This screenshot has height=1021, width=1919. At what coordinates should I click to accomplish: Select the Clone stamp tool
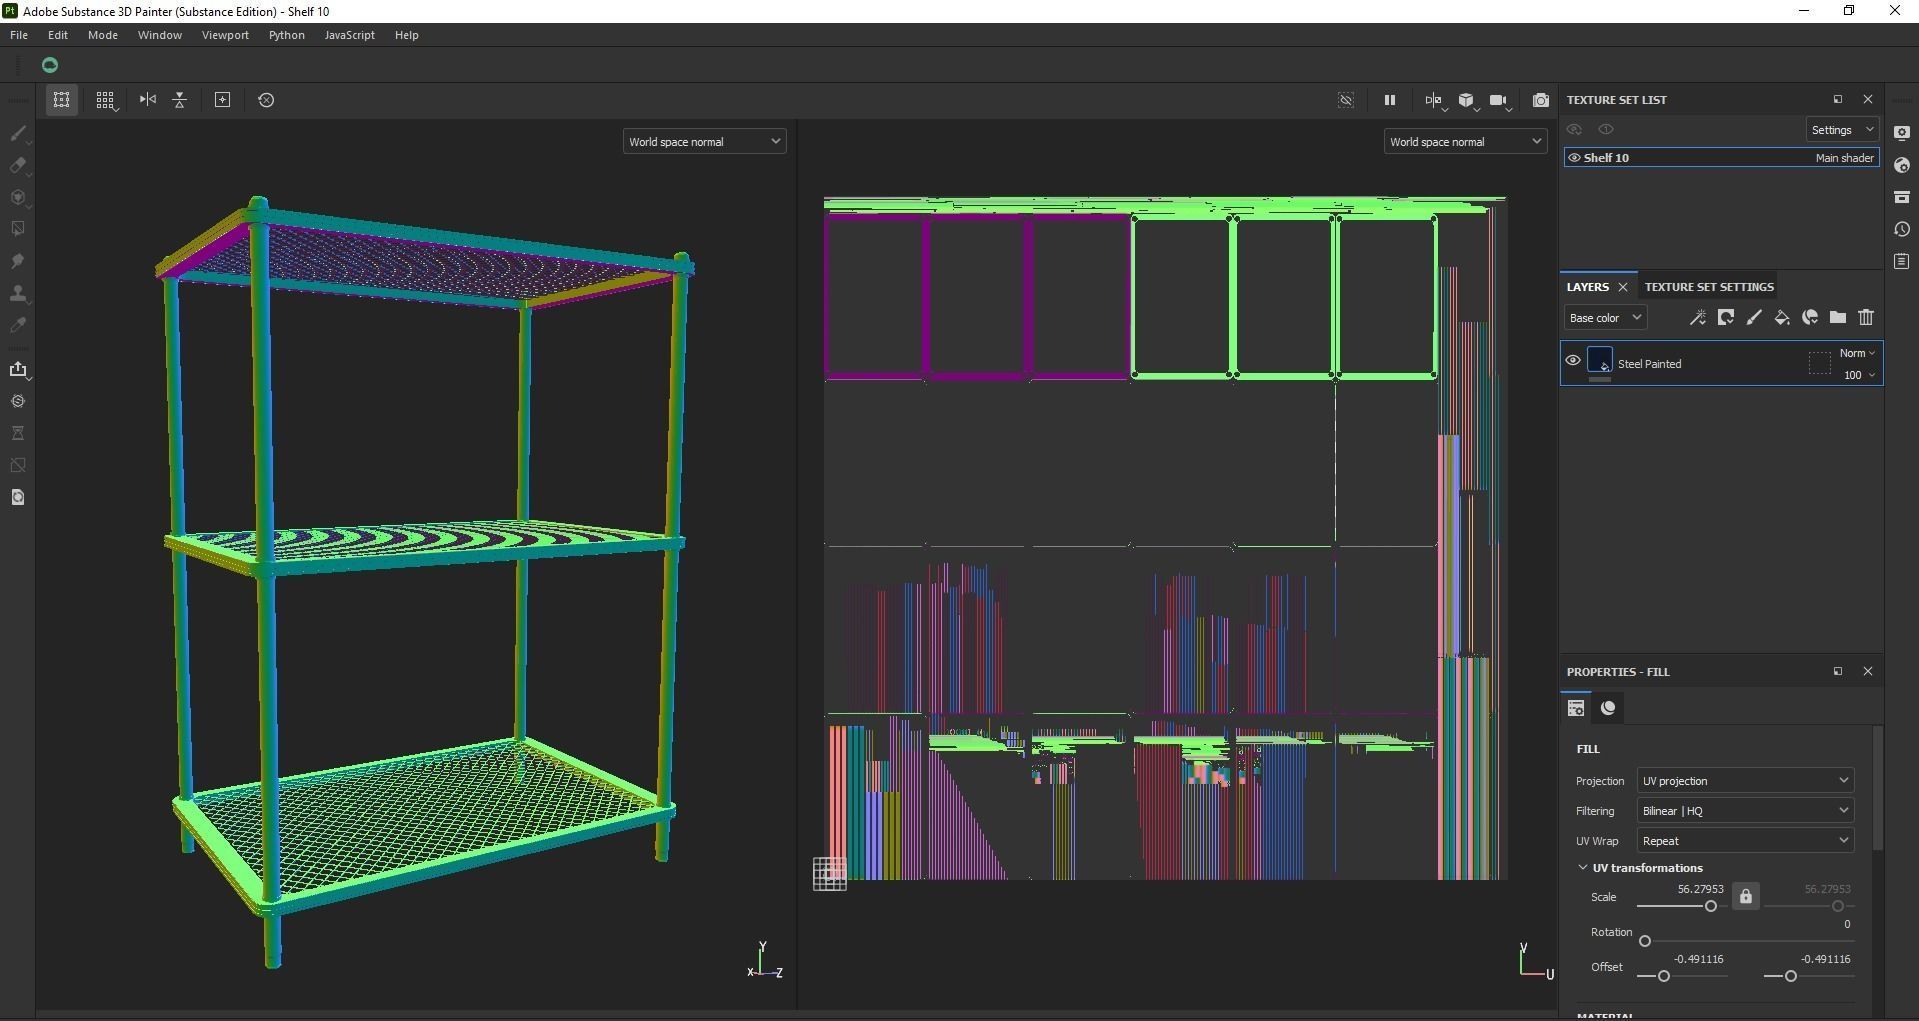click(18, 293)
